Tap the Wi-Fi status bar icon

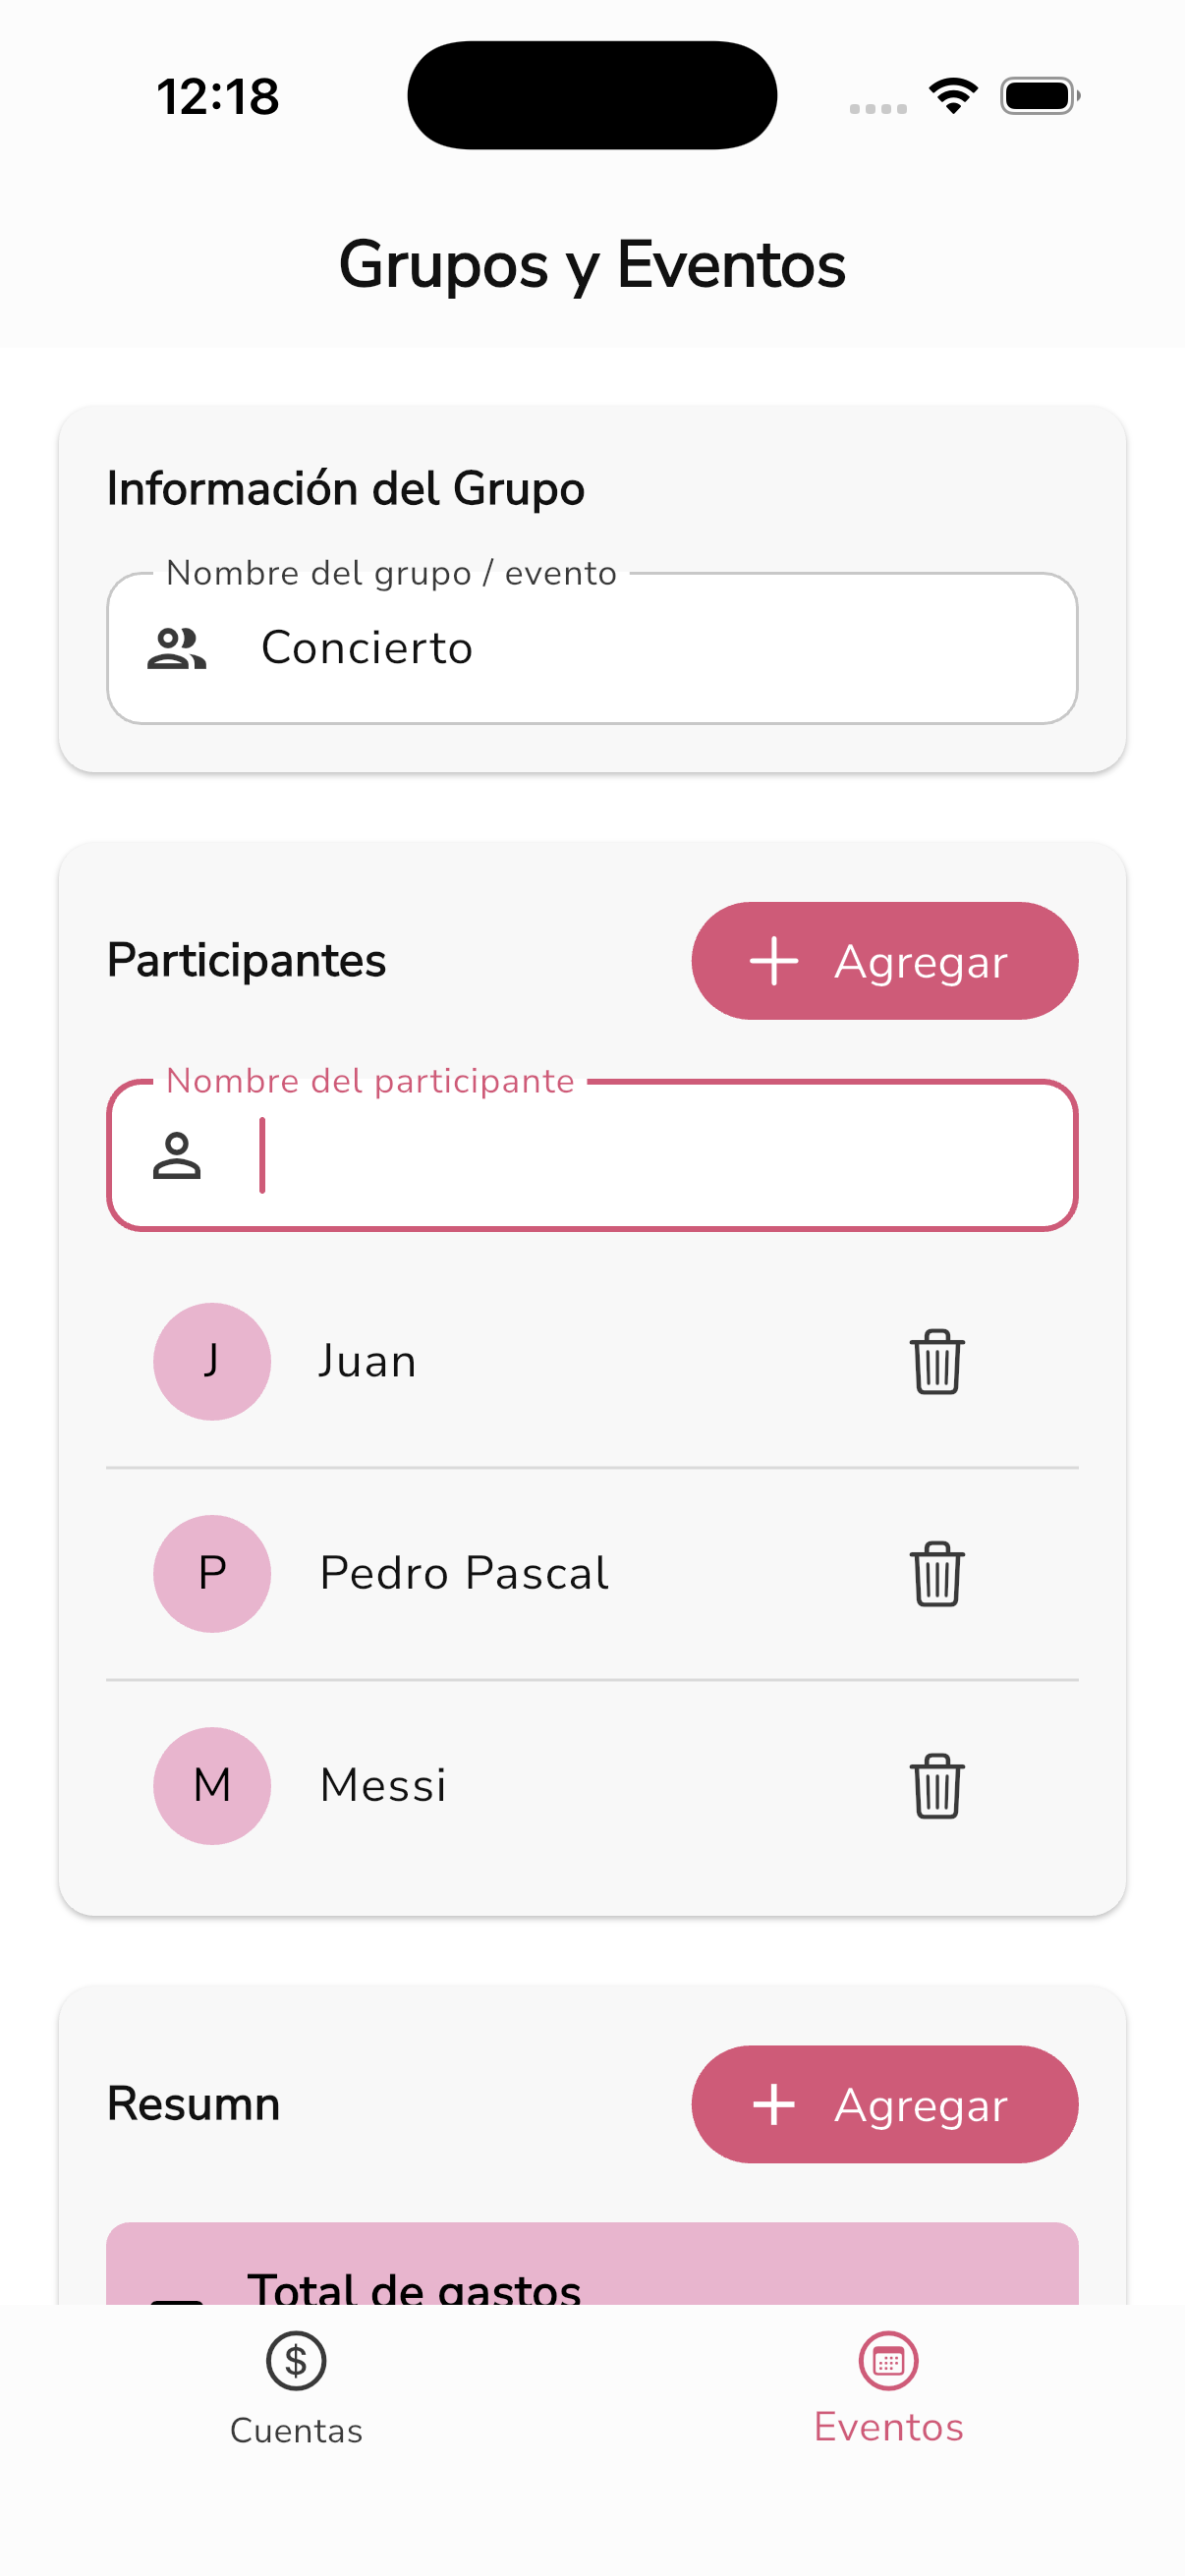[x=953, y=96]
